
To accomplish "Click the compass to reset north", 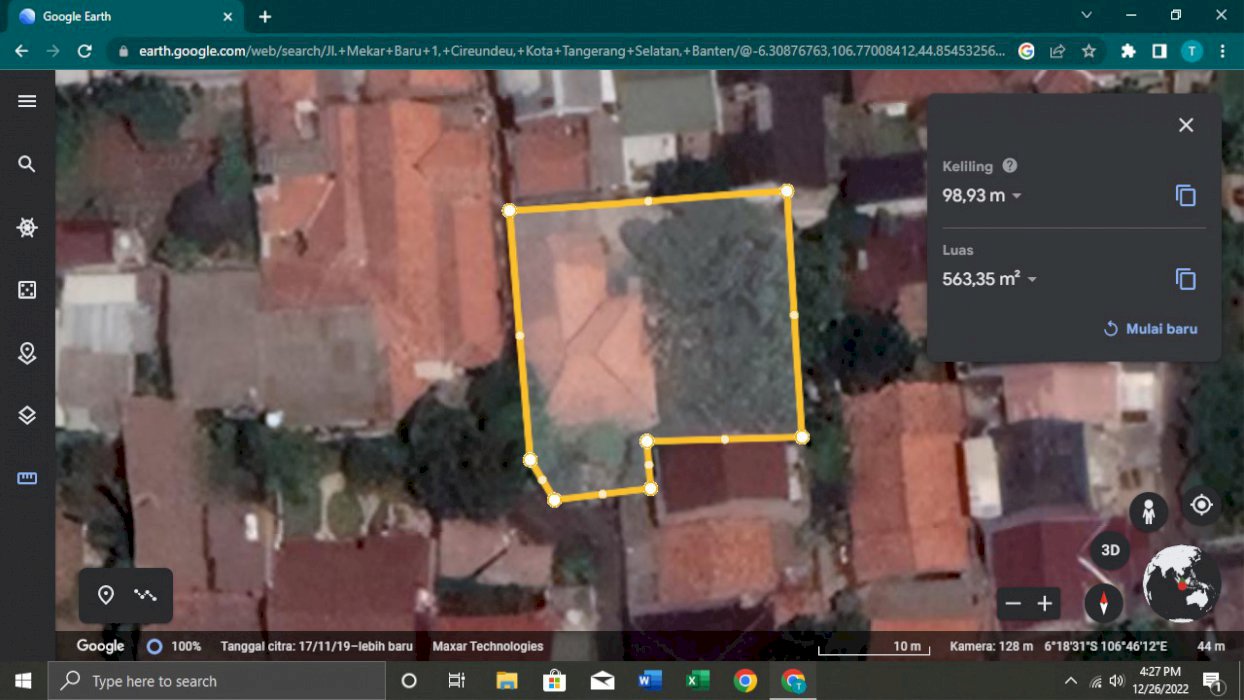I will click(1104, 603).
